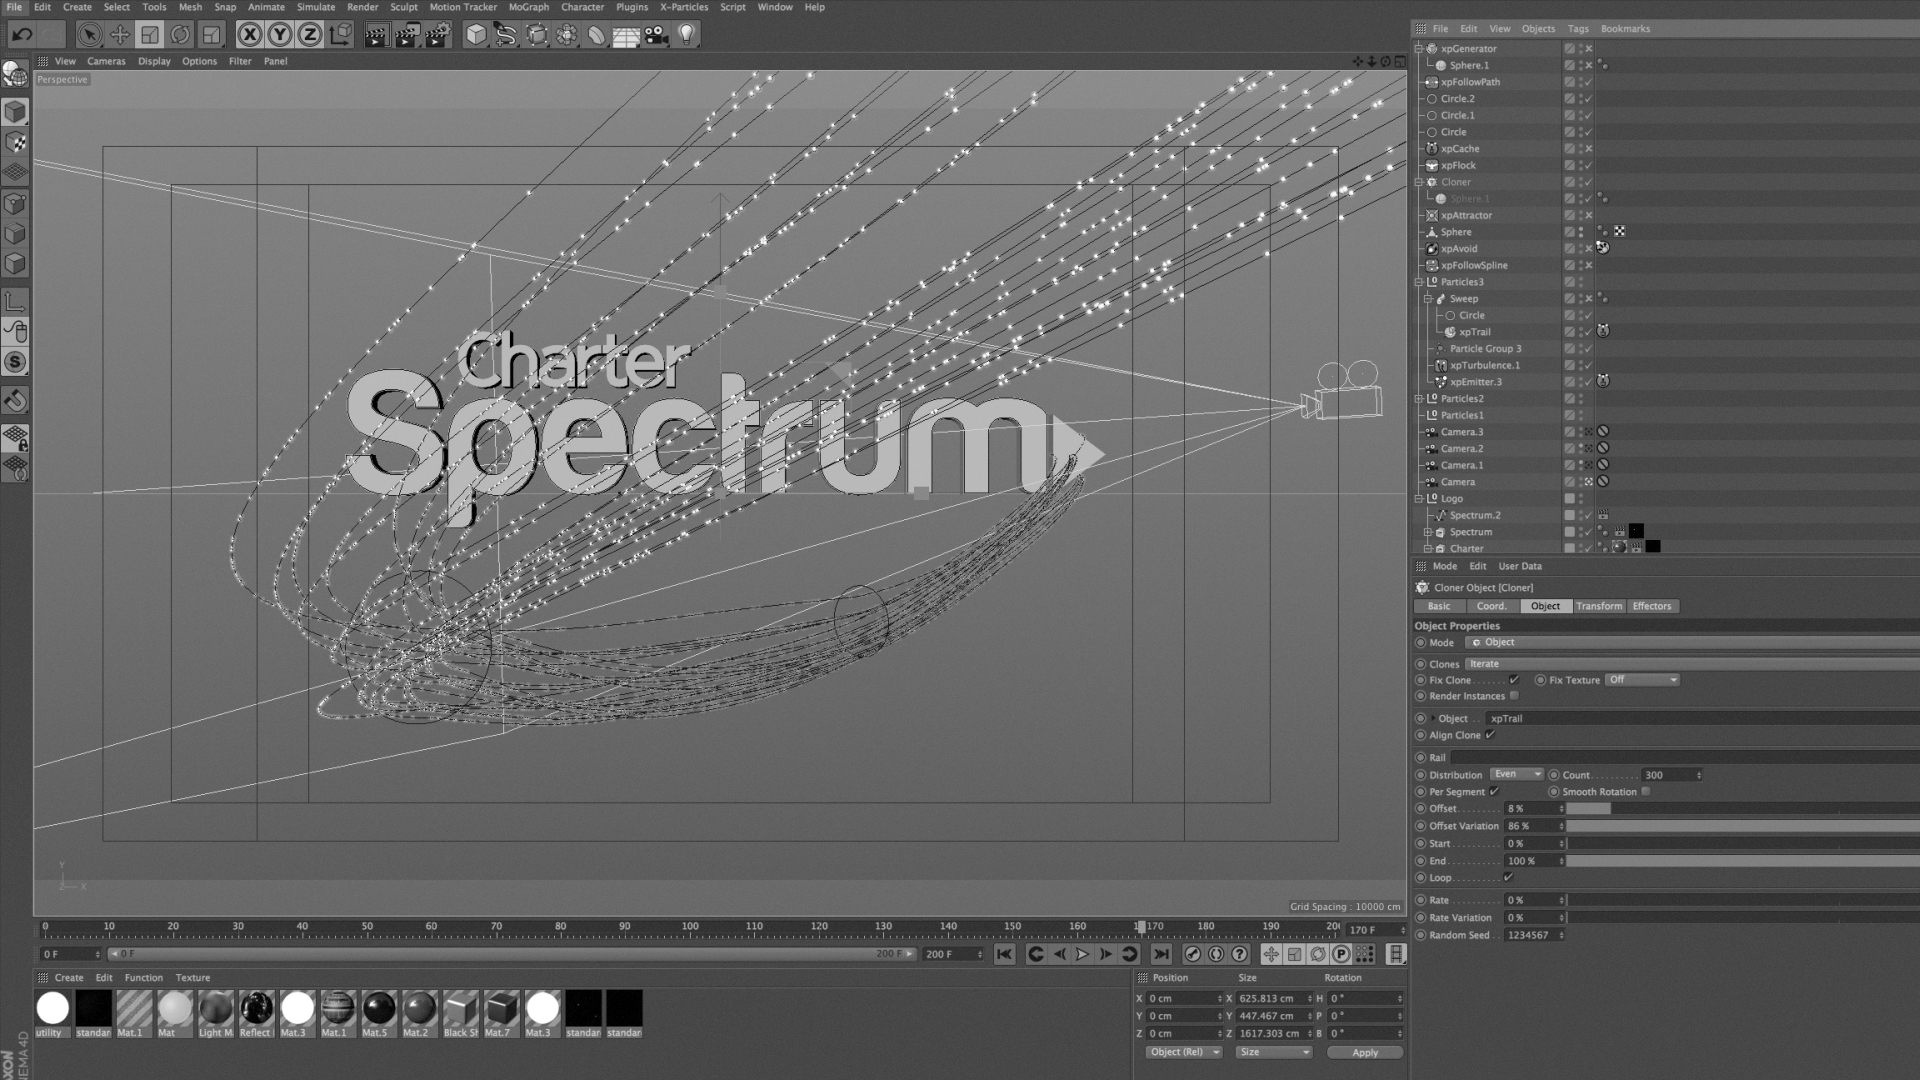Screen dimensions: 1920x1080
Task: Open cloner Mode Object dropdown
Action: 1692,642
